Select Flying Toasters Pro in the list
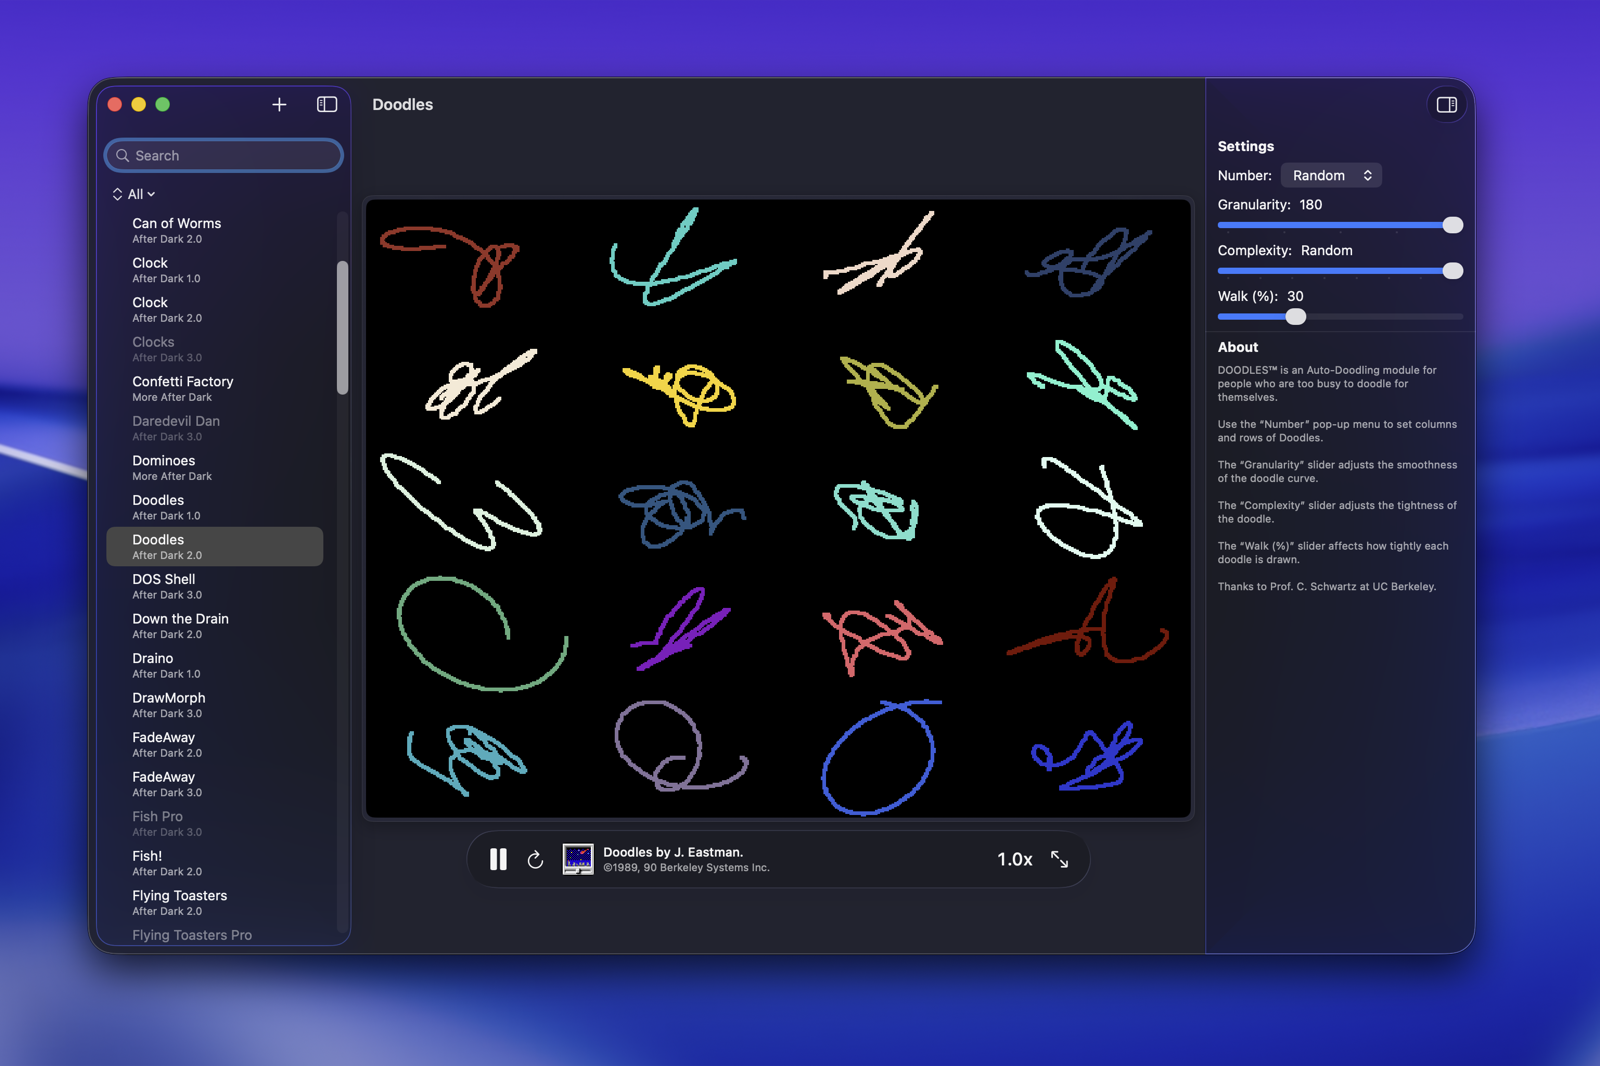Image resolution: width=1600 pixels, height=1066 pixels. point(215,935)
